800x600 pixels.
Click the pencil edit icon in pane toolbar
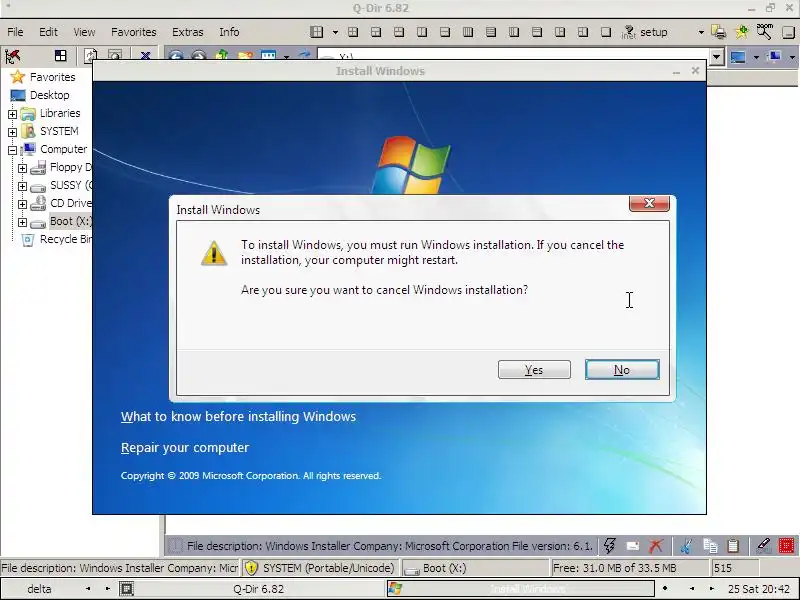point(763,546)
